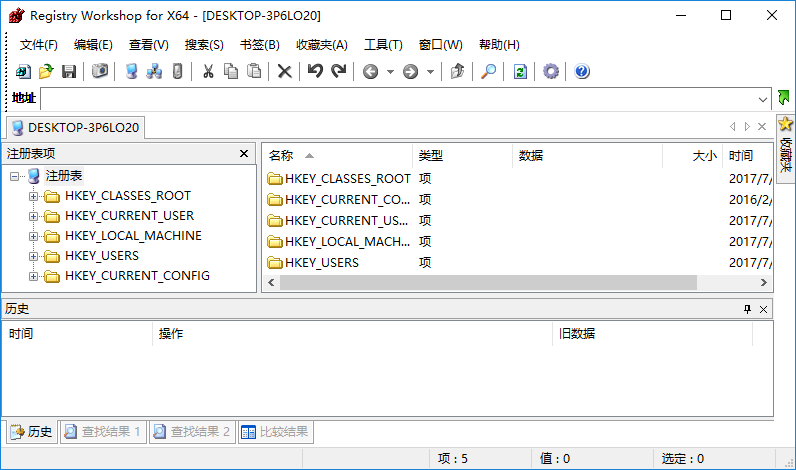Open a registry file with folder icon
This screenshot has width=796, height=470.
pos(46,72)
